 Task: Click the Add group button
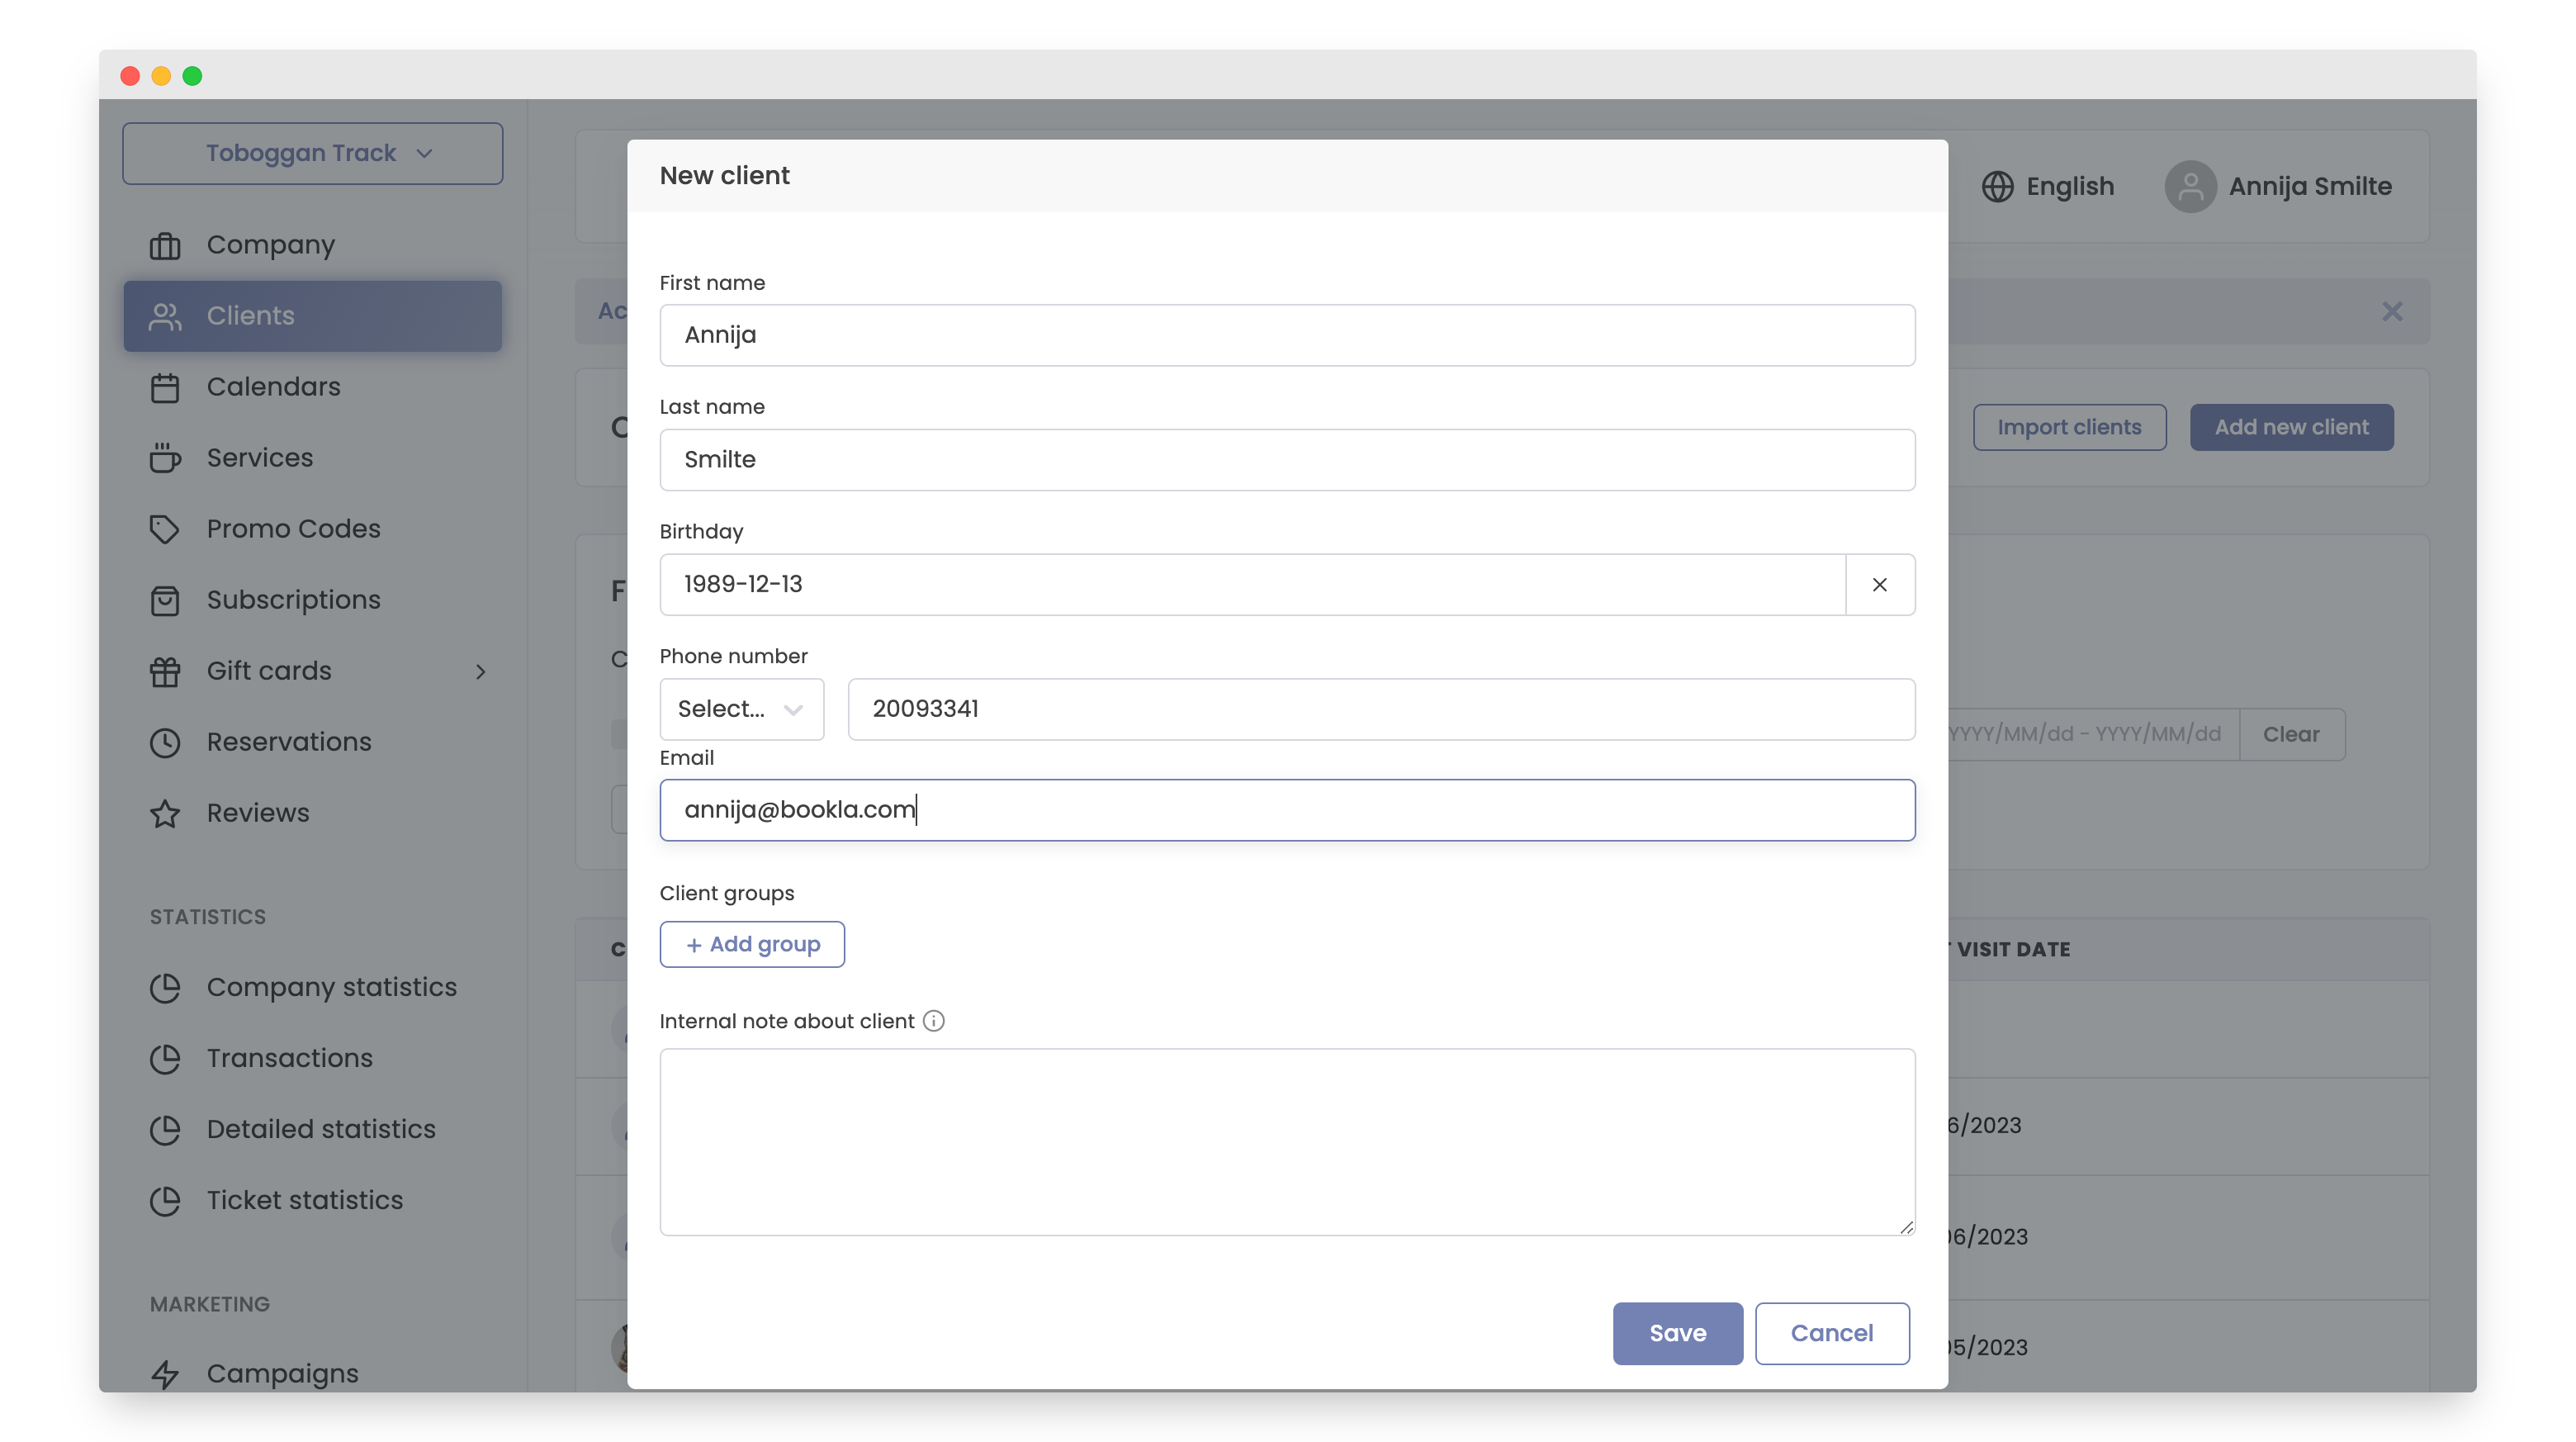click(752, 944)
